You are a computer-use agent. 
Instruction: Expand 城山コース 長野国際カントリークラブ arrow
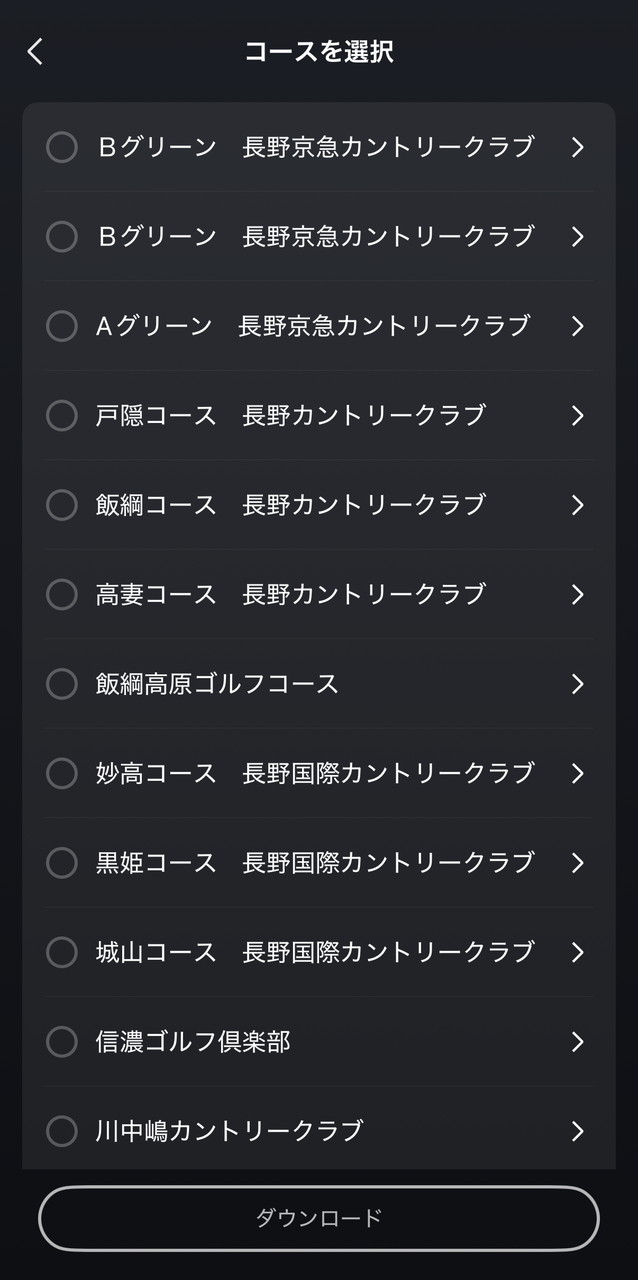click(577, 952)
